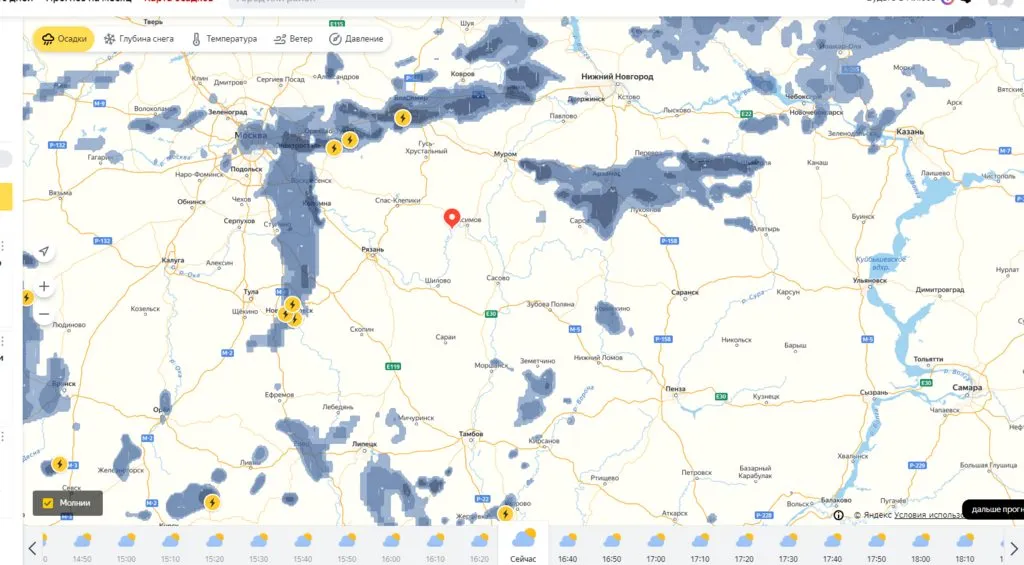Show the Температура map layer

pyautogui.click(x=224, y=39)
